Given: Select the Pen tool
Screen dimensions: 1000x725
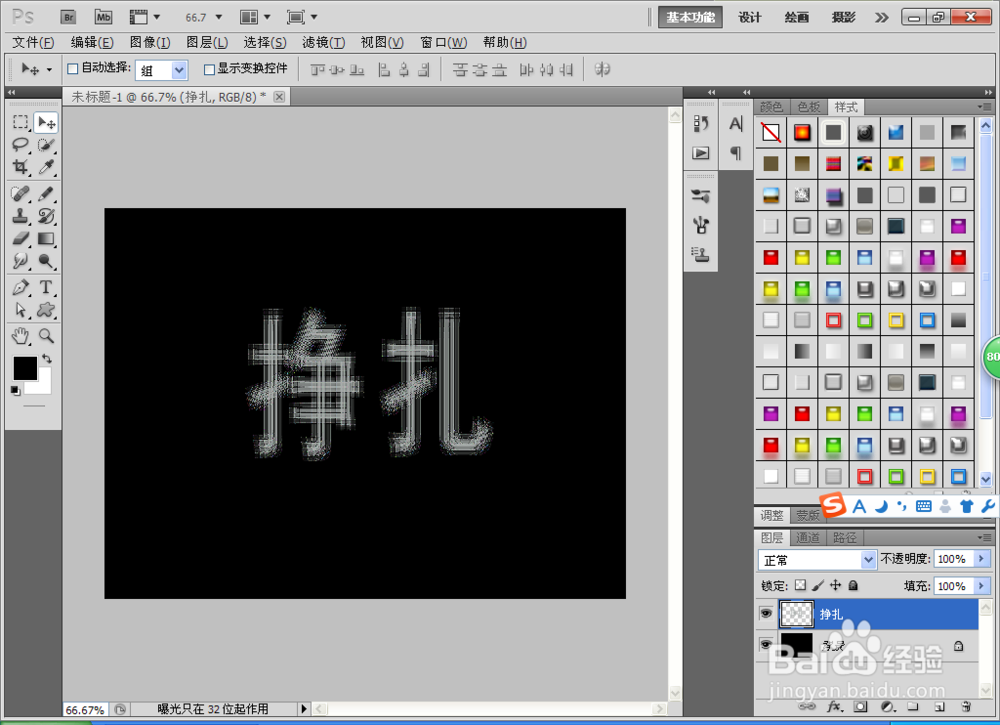Looking at the screenshot, I should pyautogui.click(x=20, y=288).
